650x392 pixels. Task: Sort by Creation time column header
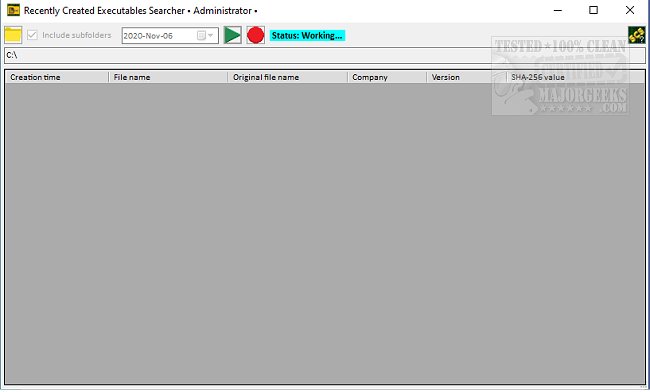click(57, 77)
